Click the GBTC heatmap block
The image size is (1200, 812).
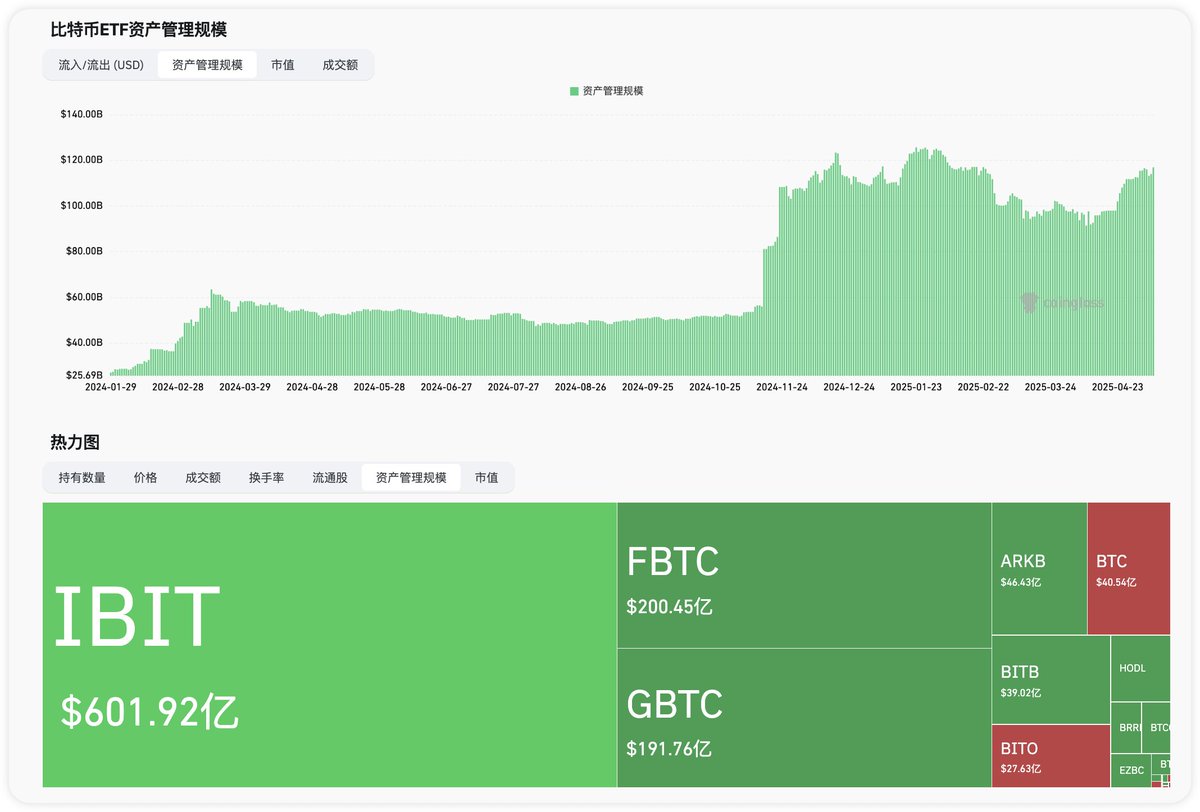804,718
